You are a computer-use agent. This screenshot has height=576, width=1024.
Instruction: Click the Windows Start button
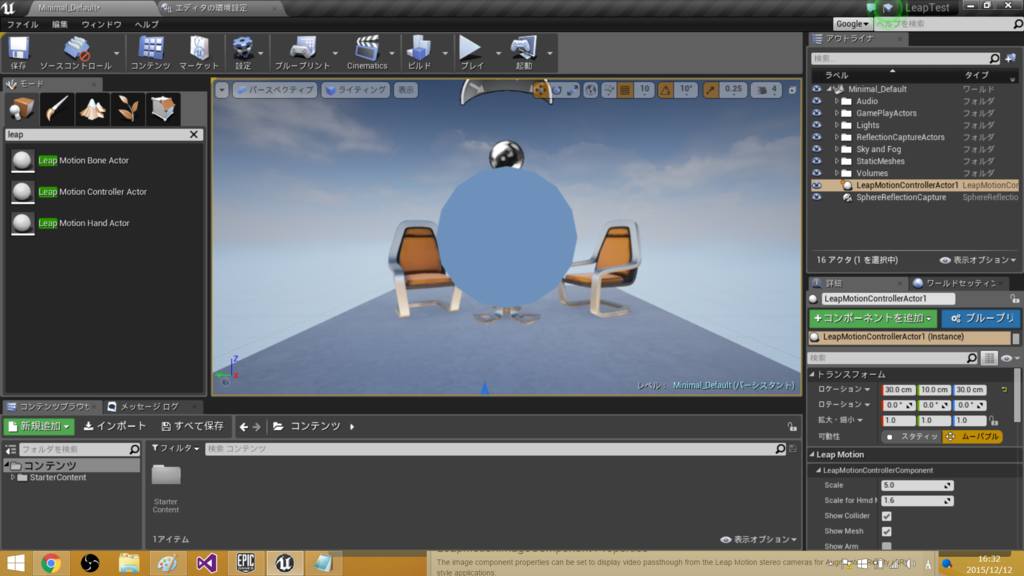(16, 563)
